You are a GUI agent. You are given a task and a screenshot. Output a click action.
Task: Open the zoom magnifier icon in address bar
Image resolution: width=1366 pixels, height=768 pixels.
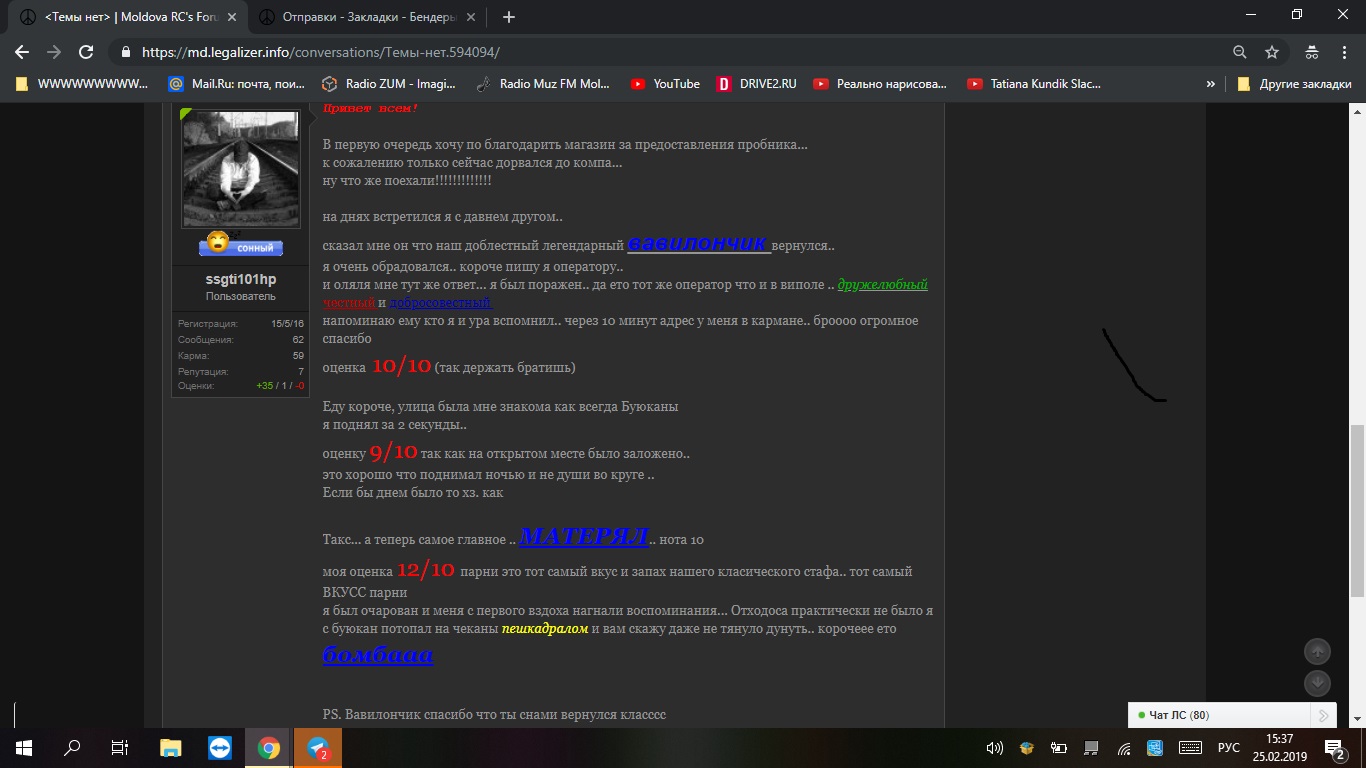pyautogui.click(x=1240, y=52)
